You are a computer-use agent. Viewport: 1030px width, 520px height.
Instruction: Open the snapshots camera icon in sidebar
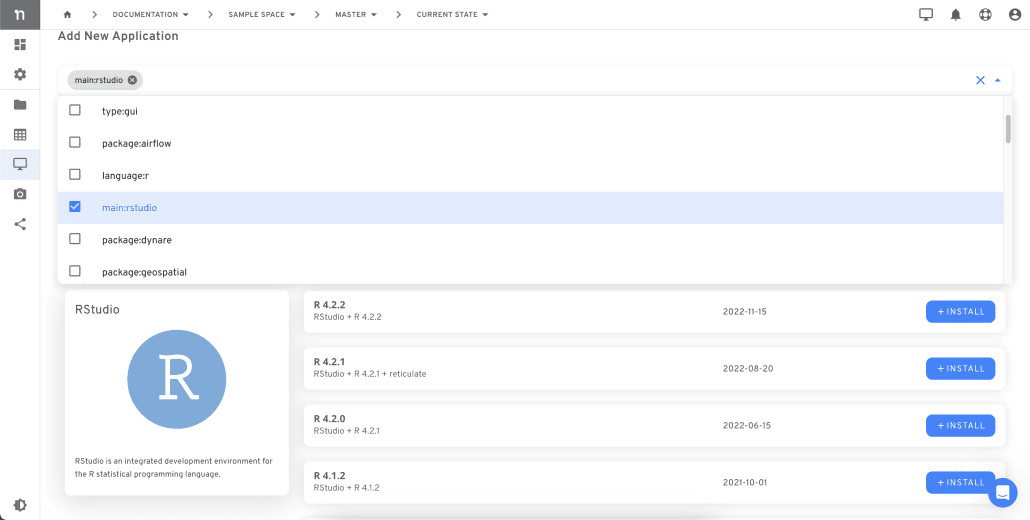coord(20,194)
